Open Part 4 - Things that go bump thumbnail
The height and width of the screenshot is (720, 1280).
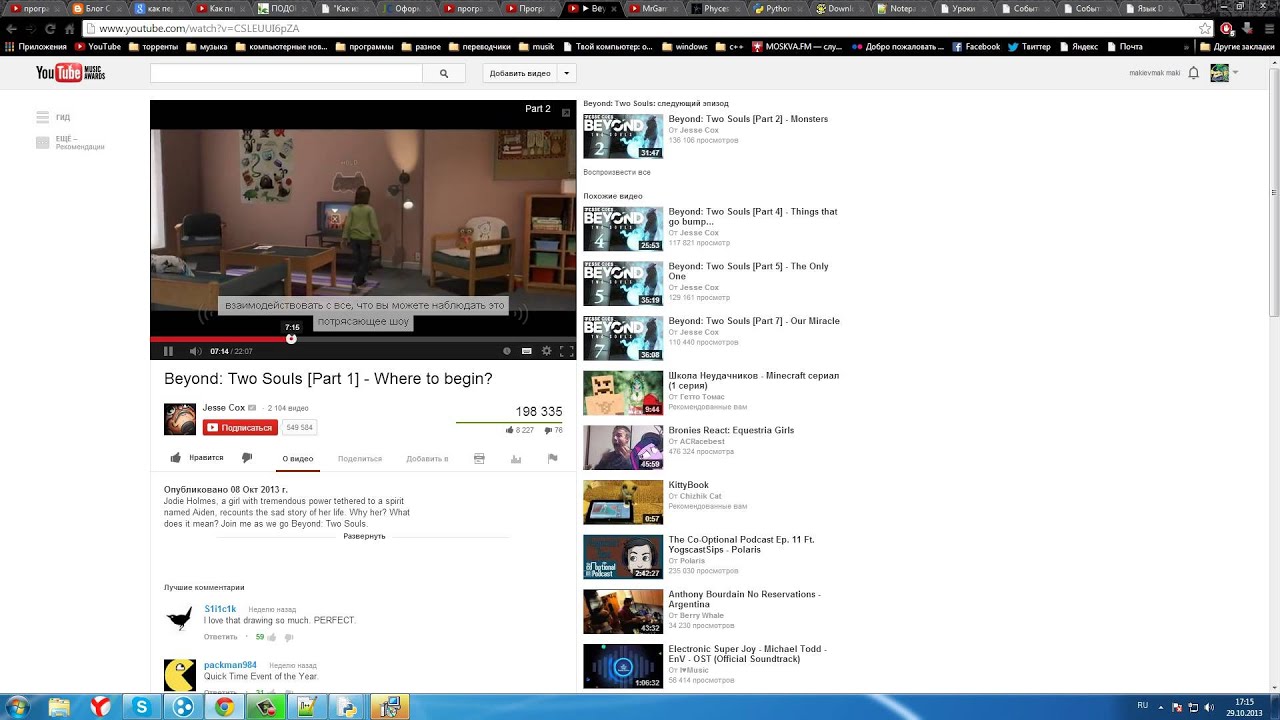coord(623,229)
